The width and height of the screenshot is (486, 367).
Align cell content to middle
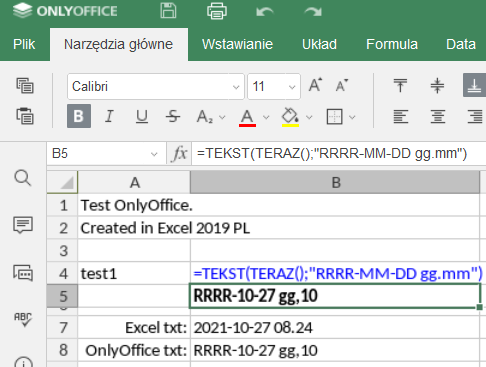click(x=437, y=86)
